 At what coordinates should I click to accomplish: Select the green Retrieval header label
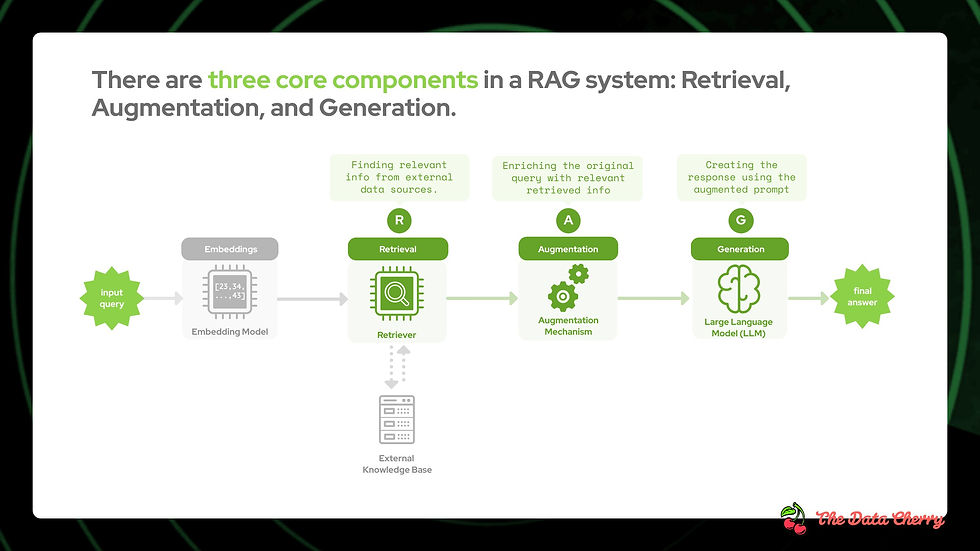(x=398, y=249)
